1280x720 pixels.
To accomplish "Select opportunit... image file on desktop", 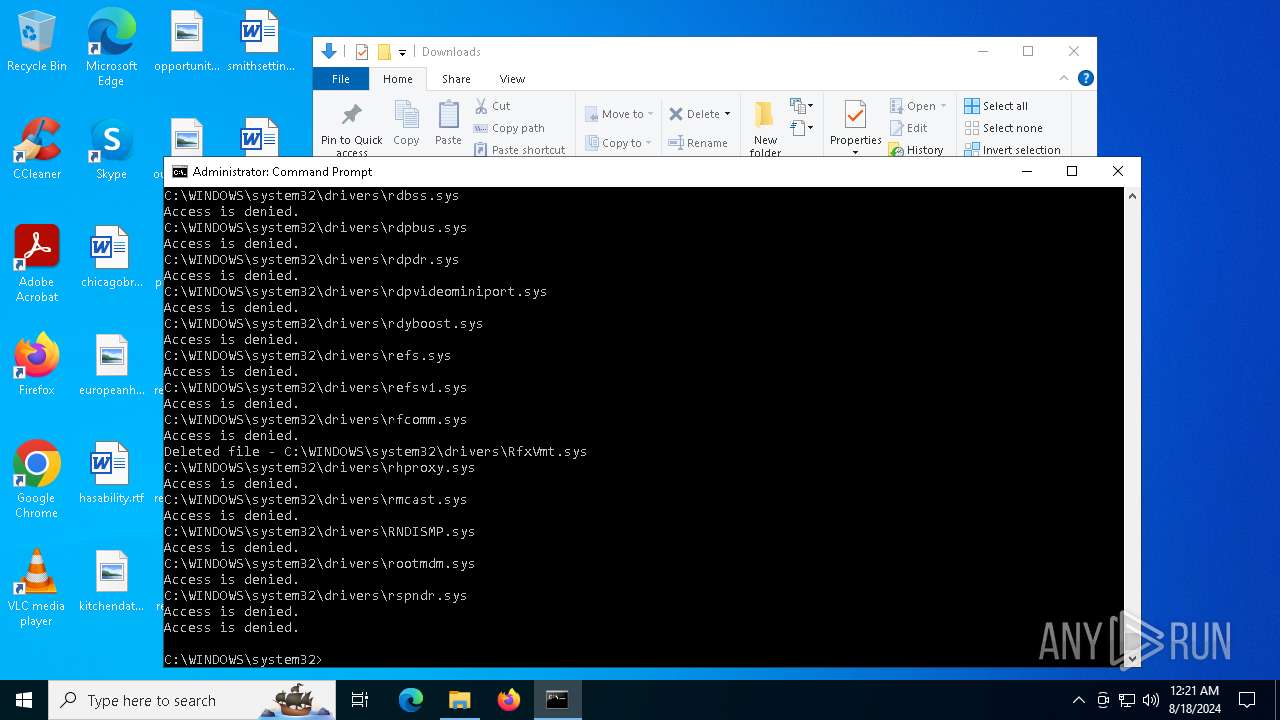I will tap(186, 41).
